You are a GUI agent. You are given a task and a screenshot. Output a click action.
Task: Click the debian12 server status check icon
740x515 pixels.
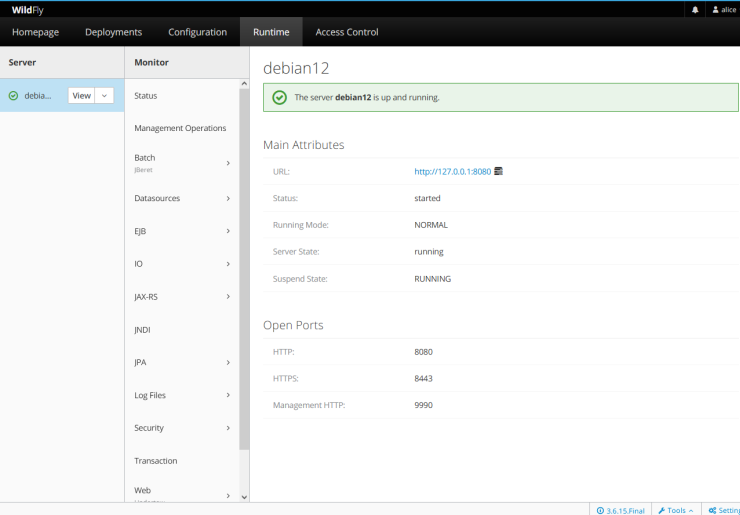click(x=13, y=96)
